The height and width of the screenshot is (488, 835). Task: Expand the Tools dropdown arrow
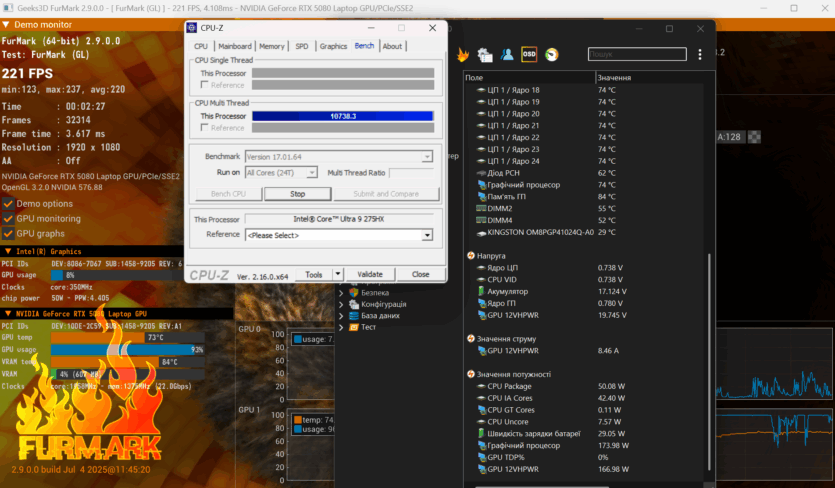click(338, 274)
